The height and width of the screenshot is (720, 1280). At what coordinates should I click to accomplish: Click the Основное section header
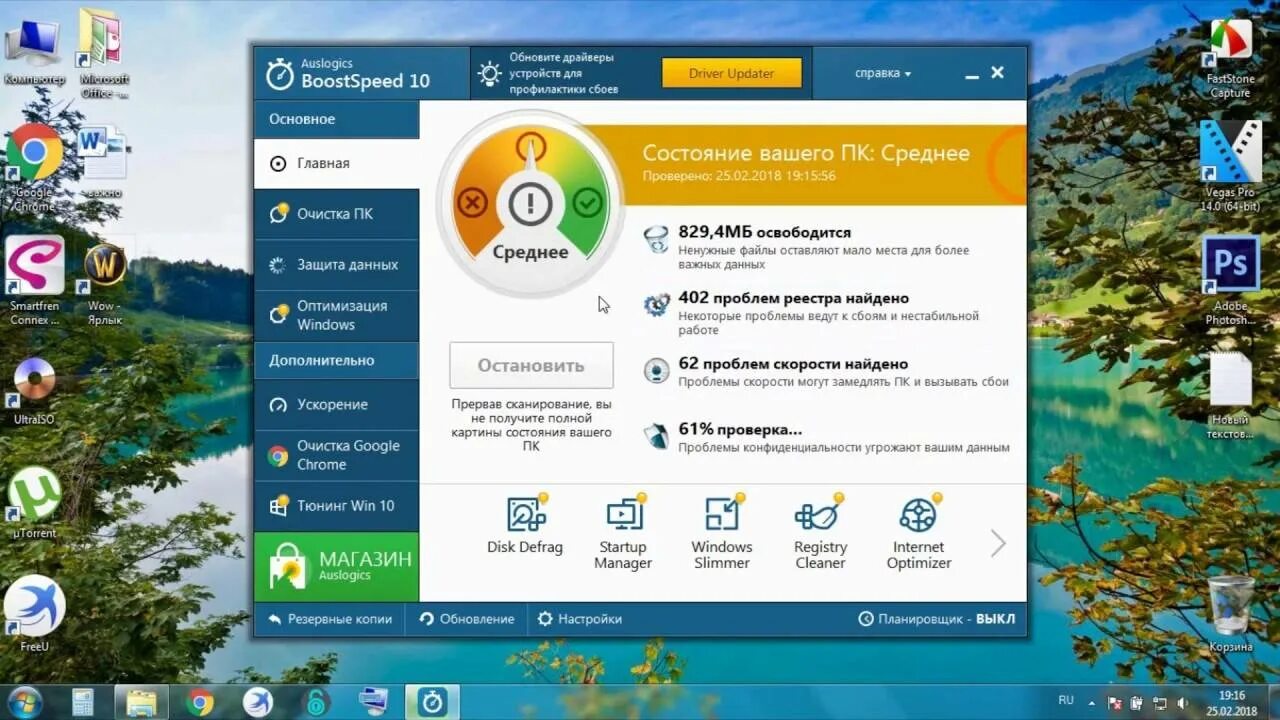tap(336, 119)
